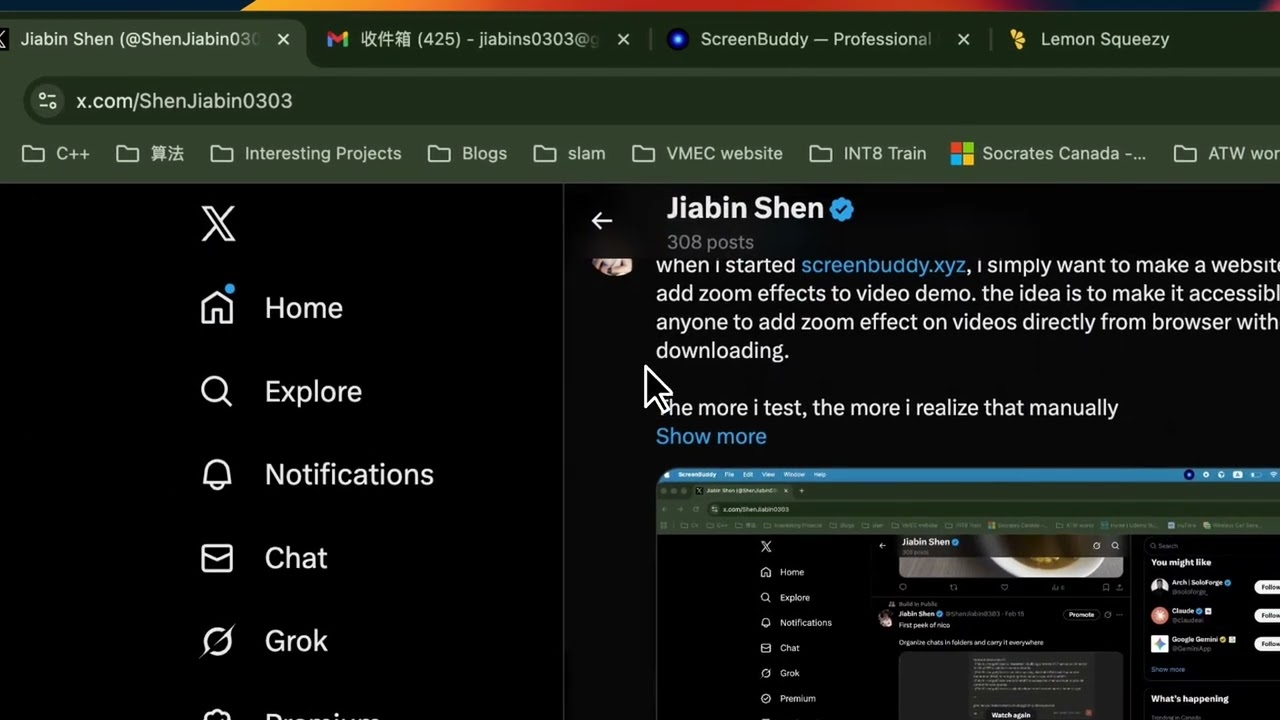Click the X logo in sidebar
1280x720 pixels.
218,223
